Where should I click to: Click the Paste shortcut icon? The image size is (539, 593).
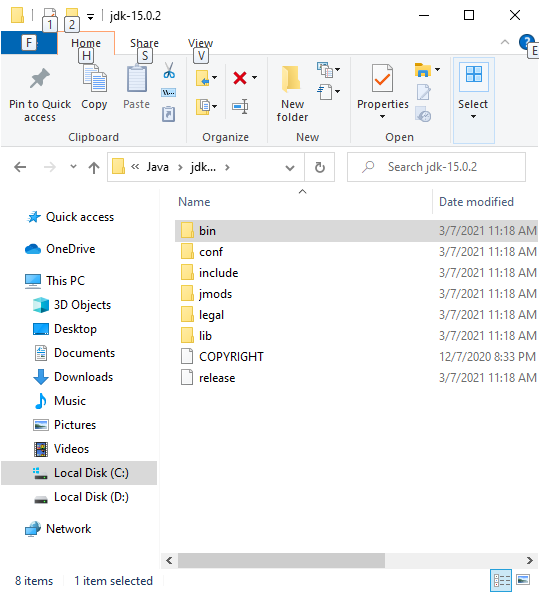click(169, 114)
